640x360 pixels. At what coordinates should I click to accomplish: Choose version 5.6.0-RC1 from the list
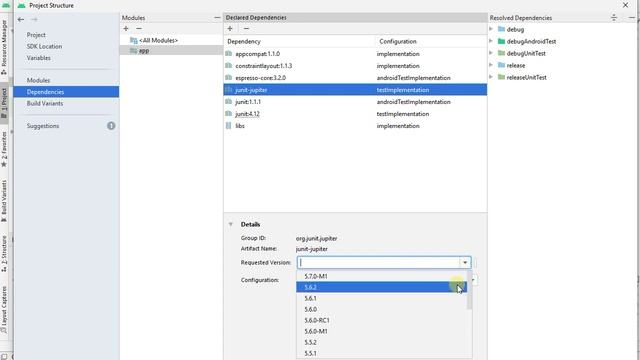click(381, 320)
